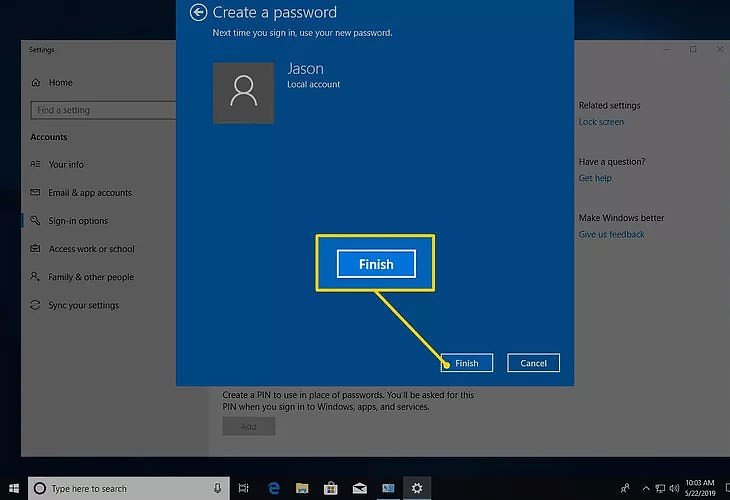
Task: Open the Lock screen related link
Action: (601, 122)
